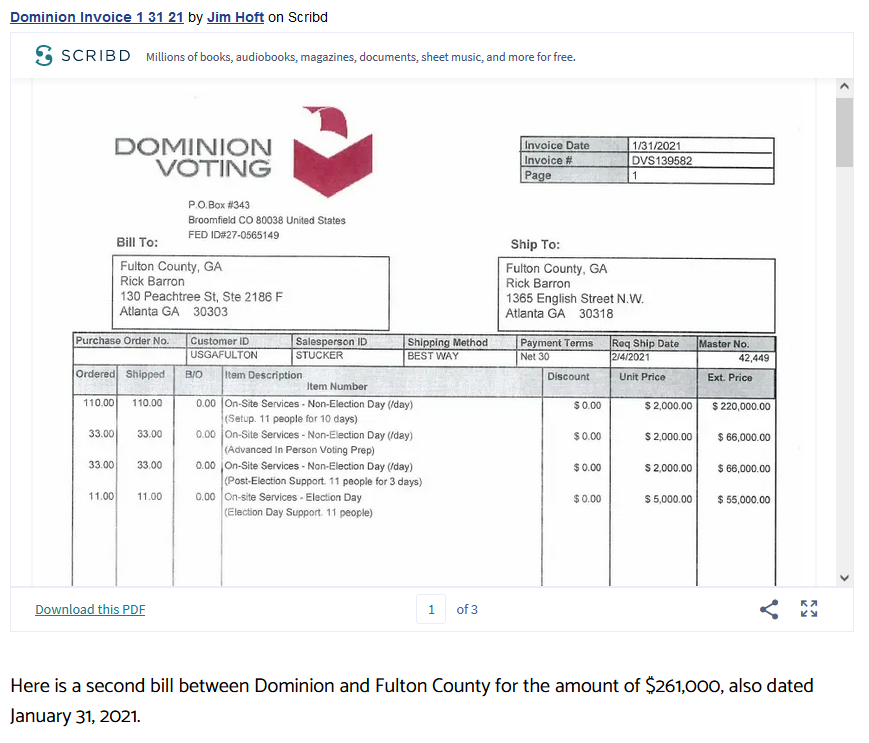This screenshot has height=743, width=869.
Task: Click Scribd tagline 'Millions of books' text
Action: [x=361, y=57]
